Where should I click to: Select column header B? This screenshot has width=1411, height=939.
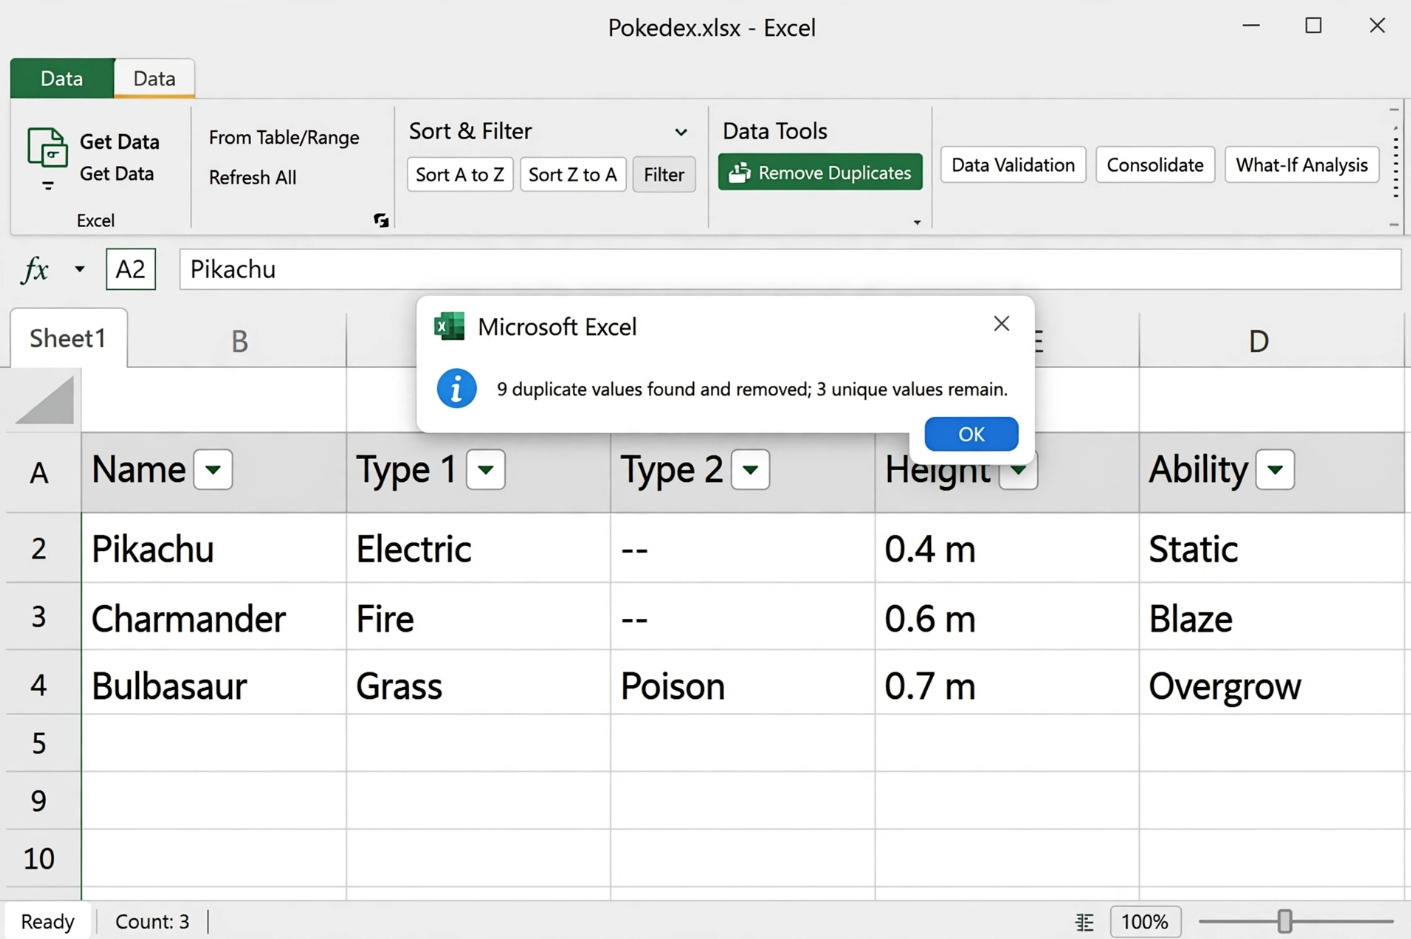[x=239, y=341]
